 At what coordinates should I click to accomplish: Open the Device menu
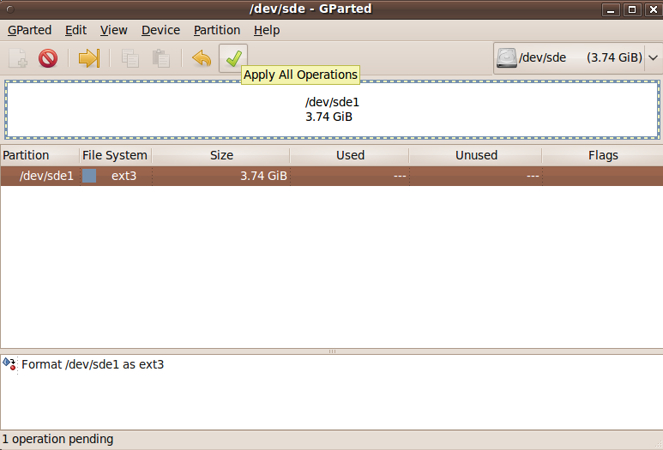(160, 30)
